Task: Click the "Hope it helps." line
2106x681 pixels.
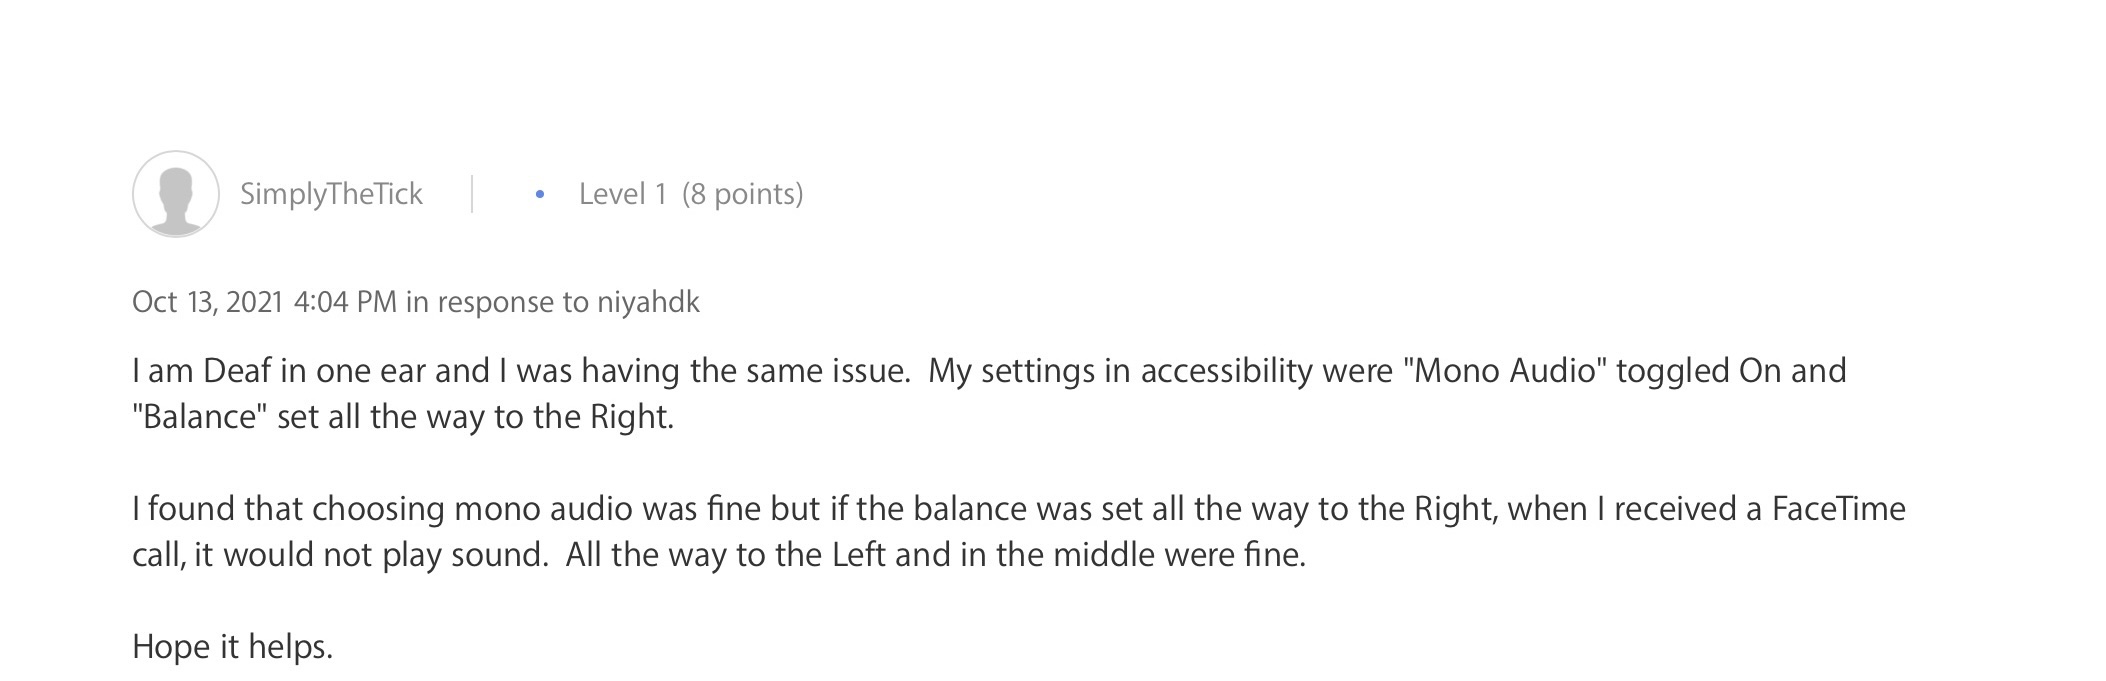Action: (x=232, y=647)
